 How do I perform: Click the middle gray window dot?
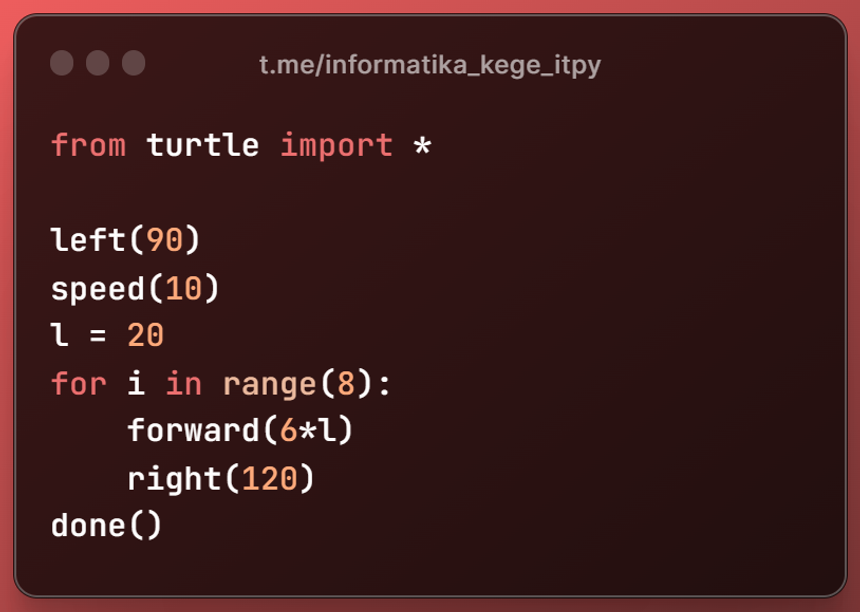(x=98, y=64)
